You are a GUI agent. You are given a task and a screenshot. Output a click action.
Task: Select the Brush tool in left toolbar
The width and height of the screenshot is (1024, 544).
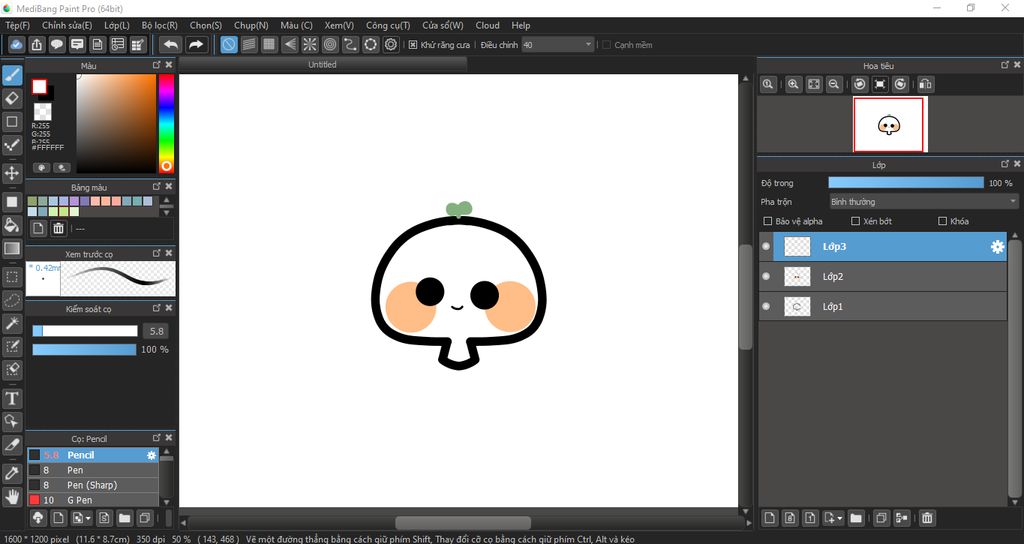12,76
